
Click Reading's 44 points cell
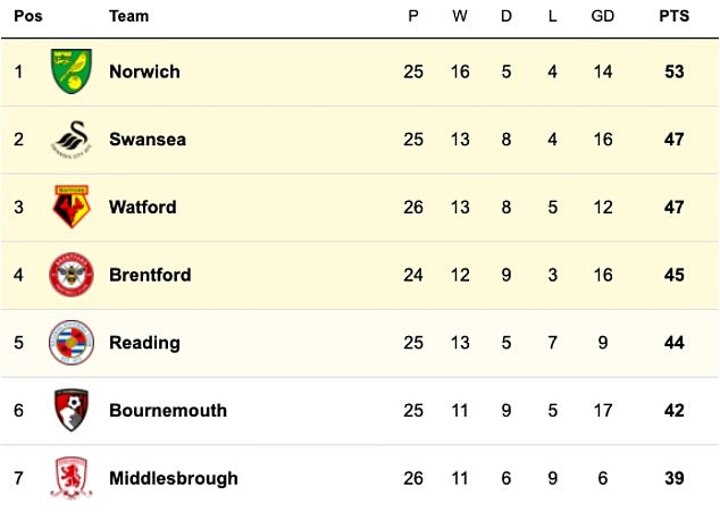click(x=674, y=343)
